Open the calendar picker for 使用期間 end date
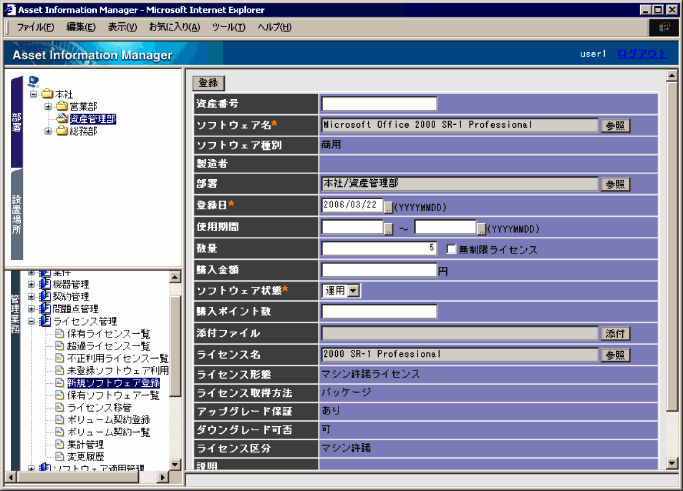The height and width of the screenshot is (491, 683). click(x=481, y=229)
